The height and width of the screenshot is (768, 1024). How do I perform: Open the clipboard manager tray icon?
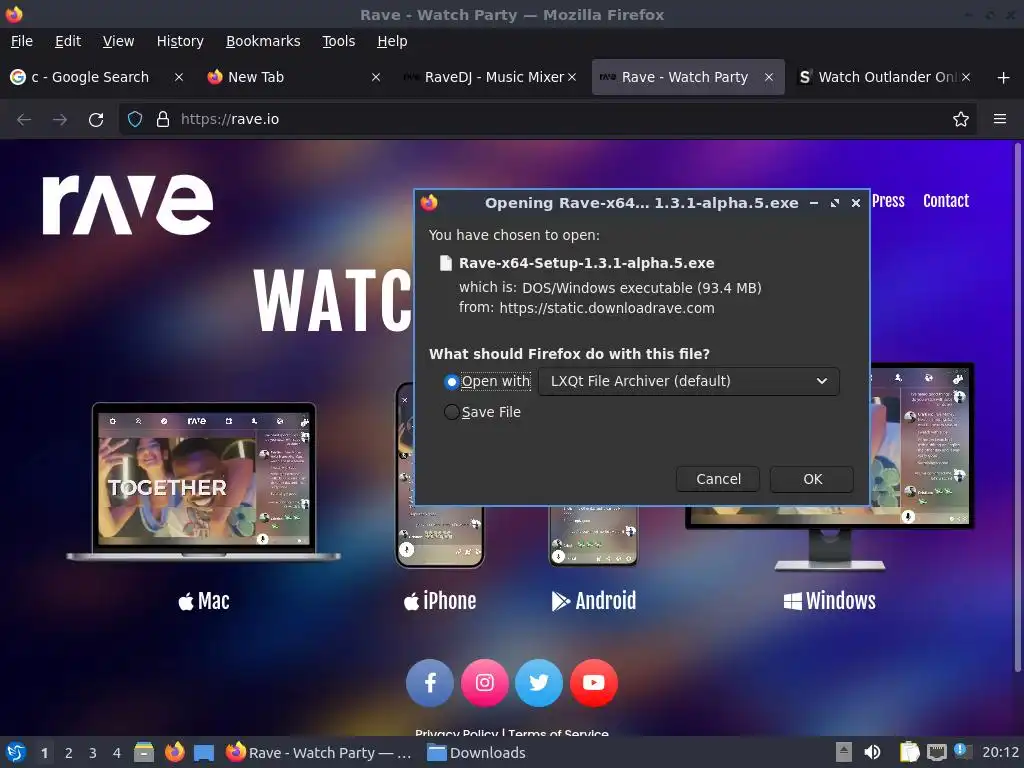(x=909, y=753)
